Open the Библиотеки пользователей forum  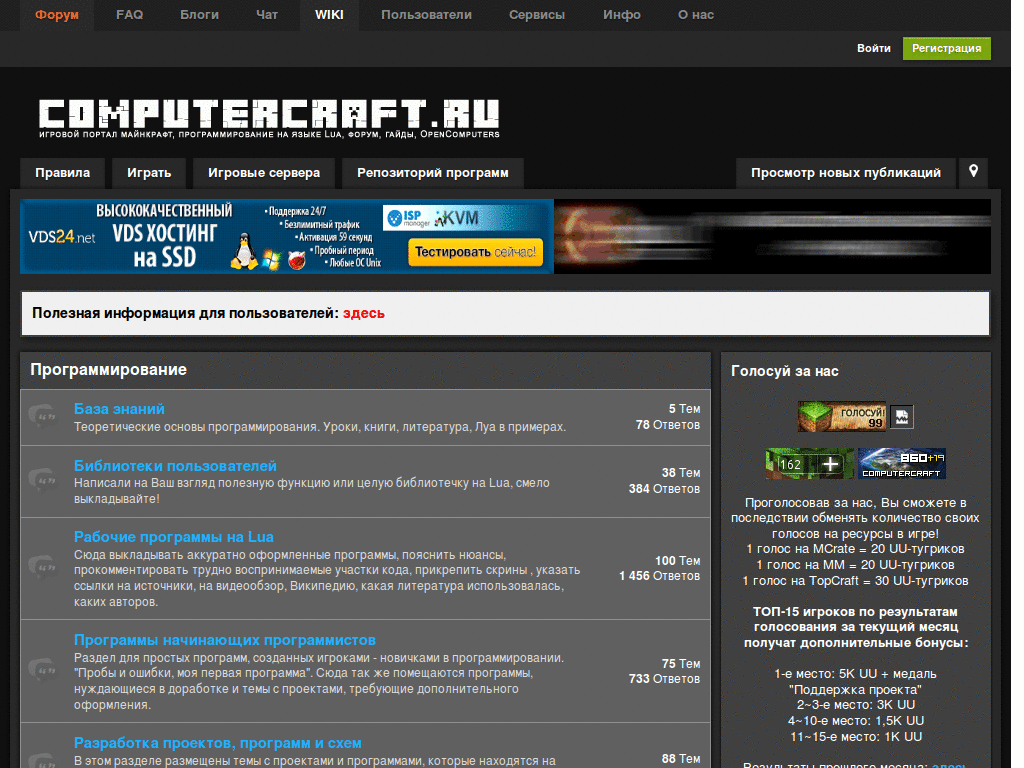click(x=175, y=466)
